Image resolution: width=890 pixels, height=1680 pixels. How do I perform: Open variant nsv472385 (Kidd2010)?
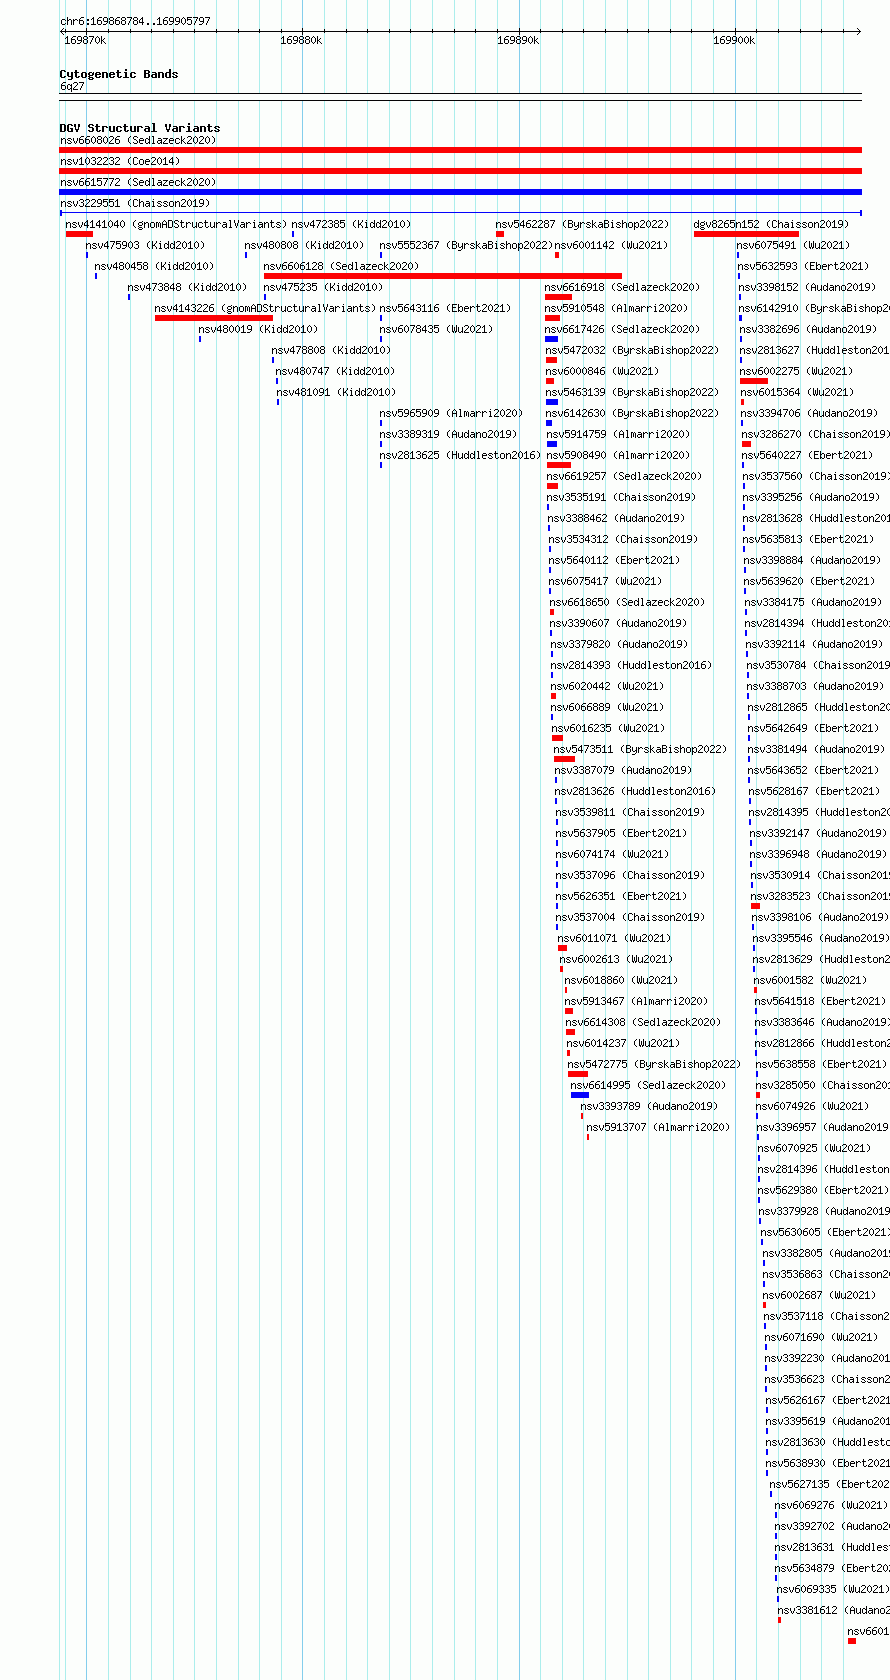tap(351, 224)
